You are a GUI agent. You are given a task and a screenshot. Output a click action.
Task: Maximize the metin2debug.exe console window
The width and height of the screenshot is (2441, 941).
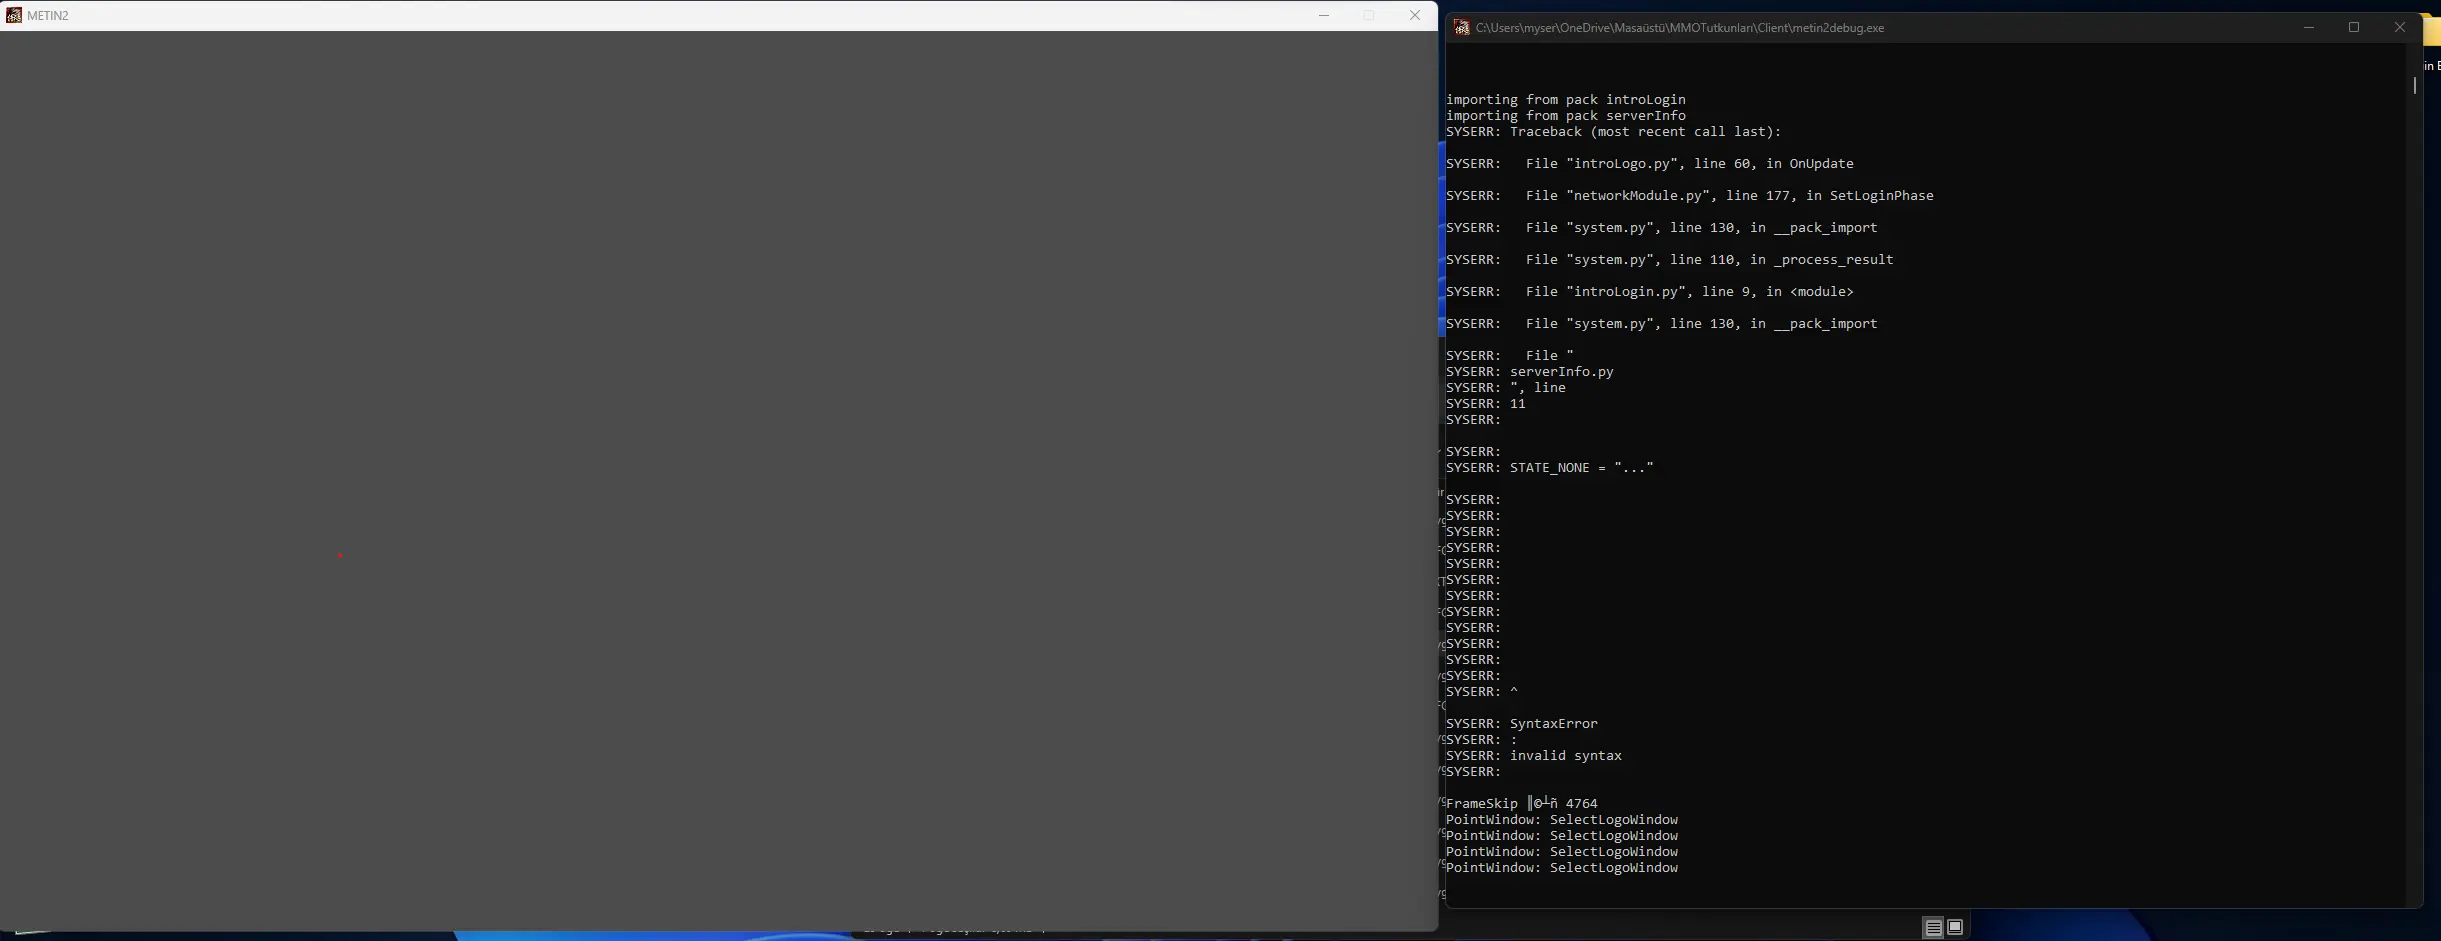2354,28
